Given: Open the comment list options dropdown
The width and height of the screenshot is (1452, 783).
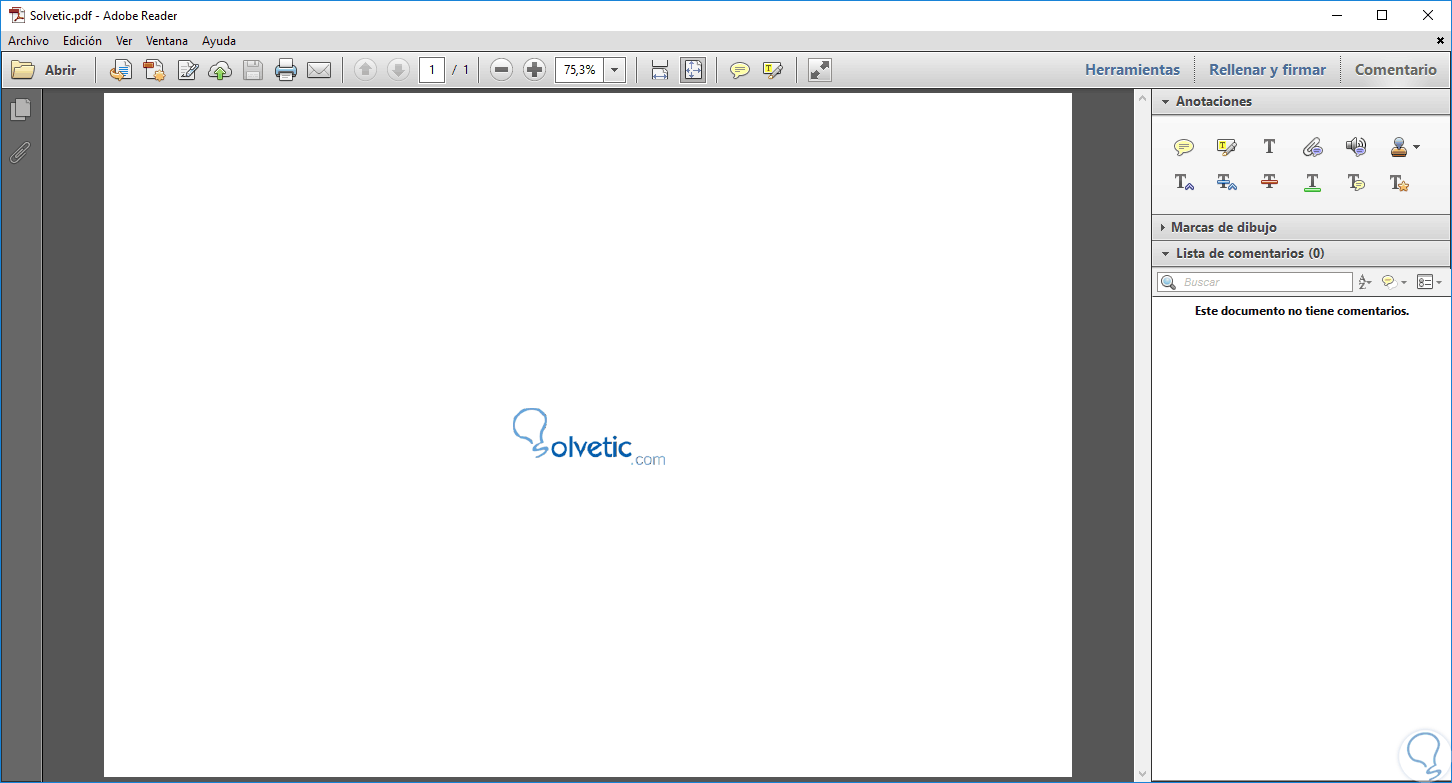Looking at the screenshot, I should [1429, 282].
